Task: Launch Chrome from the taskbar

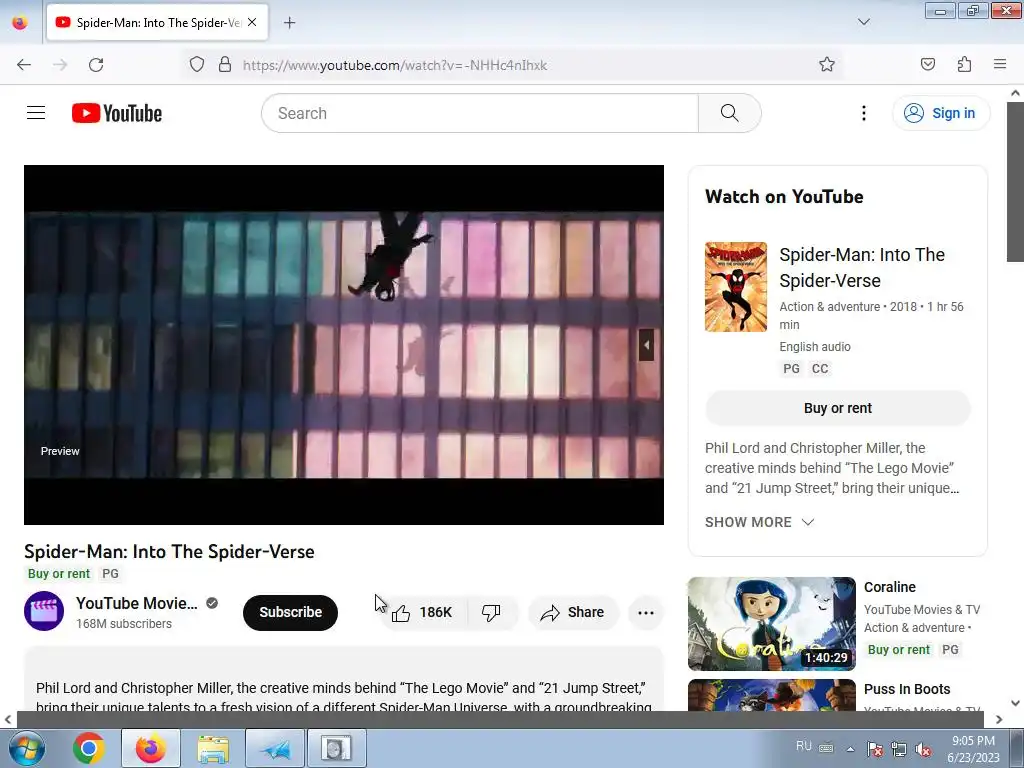Action: coord(89,748)
